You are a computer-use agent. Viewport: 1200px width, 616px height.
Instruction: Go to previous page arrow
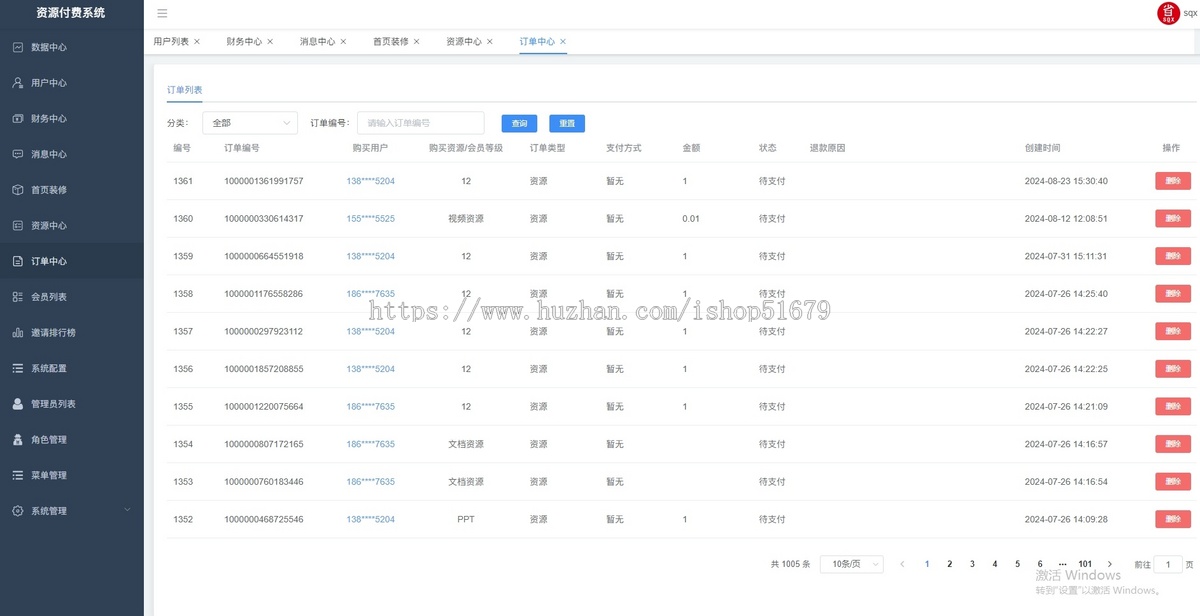[902, 564]
